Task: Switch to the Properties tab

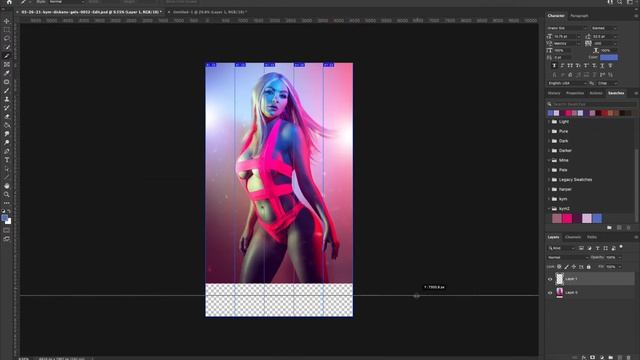Action: click(575, 93)
